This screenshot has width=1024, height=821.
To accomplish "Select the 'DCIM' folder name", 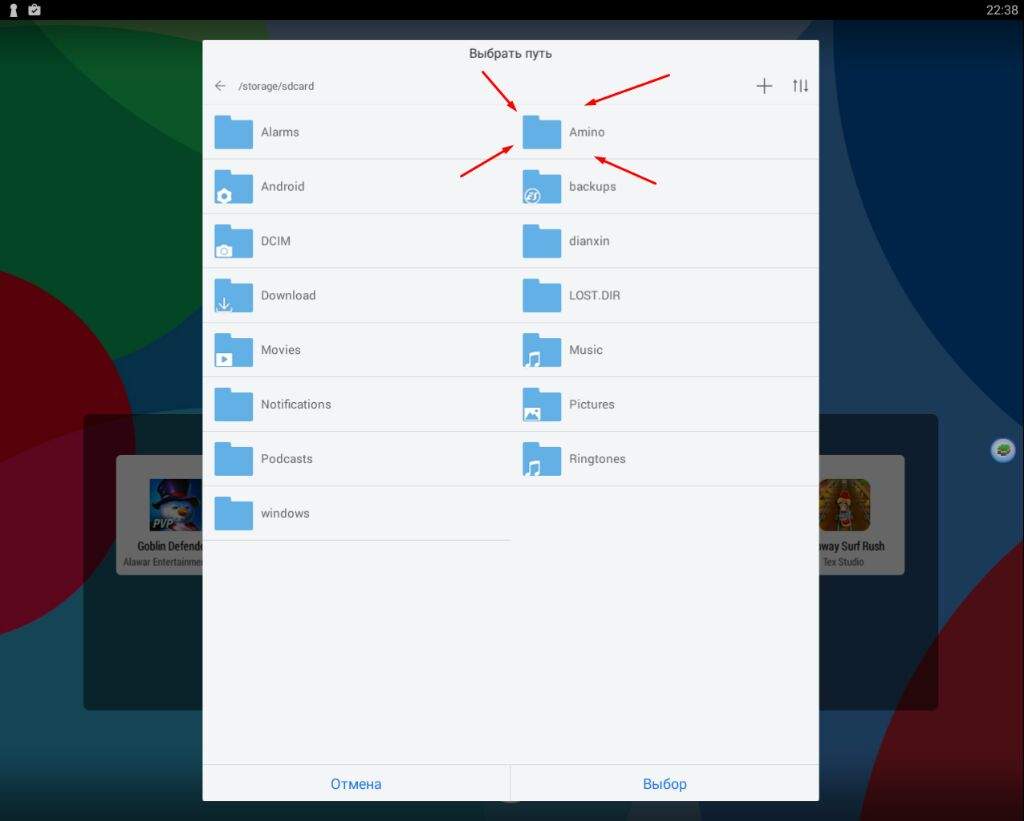I will coord(276,241).
